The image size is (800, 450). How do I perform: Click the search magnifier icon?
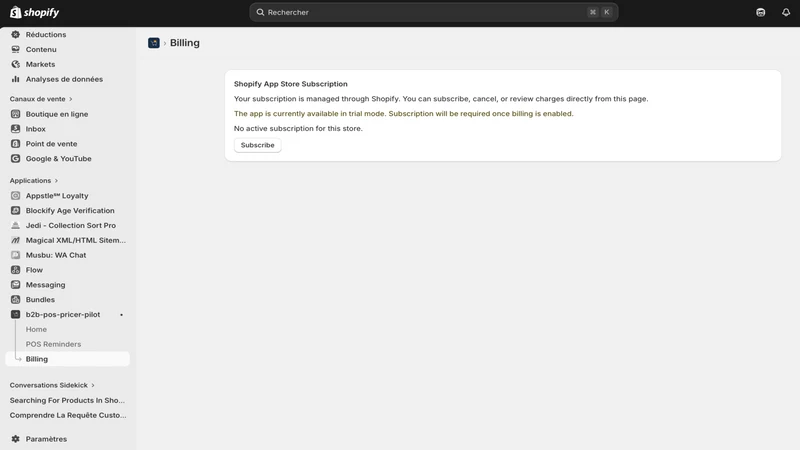point(260,12)
